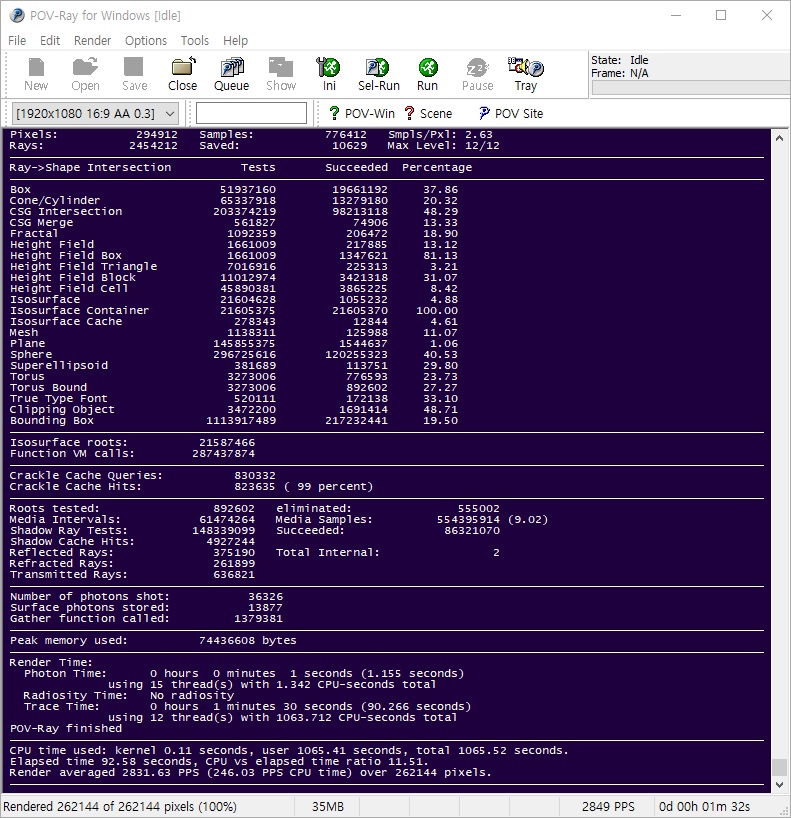Click the vertical scrollbar thumb
The image size is (791, 818).
[x=780, y=767]
